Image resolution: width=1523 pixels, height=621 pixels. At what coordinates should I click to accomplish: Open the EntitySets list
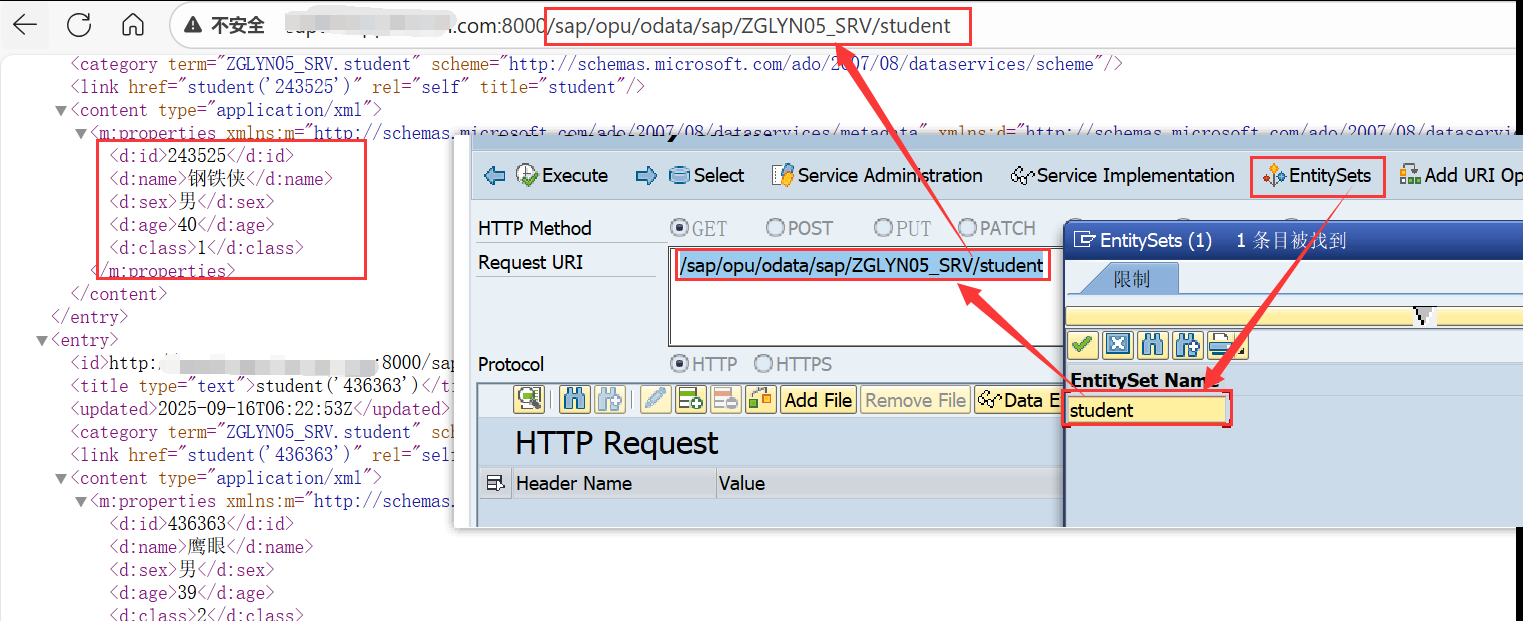click(x=1318, y=177)
